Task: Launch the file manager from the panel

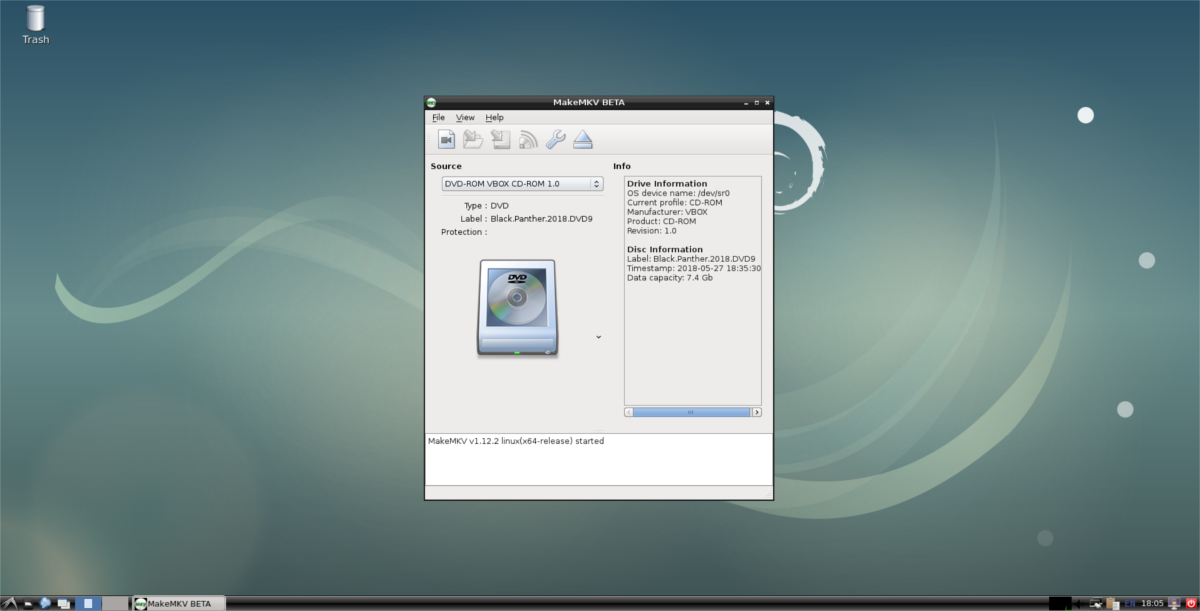Action: (28, 604)
